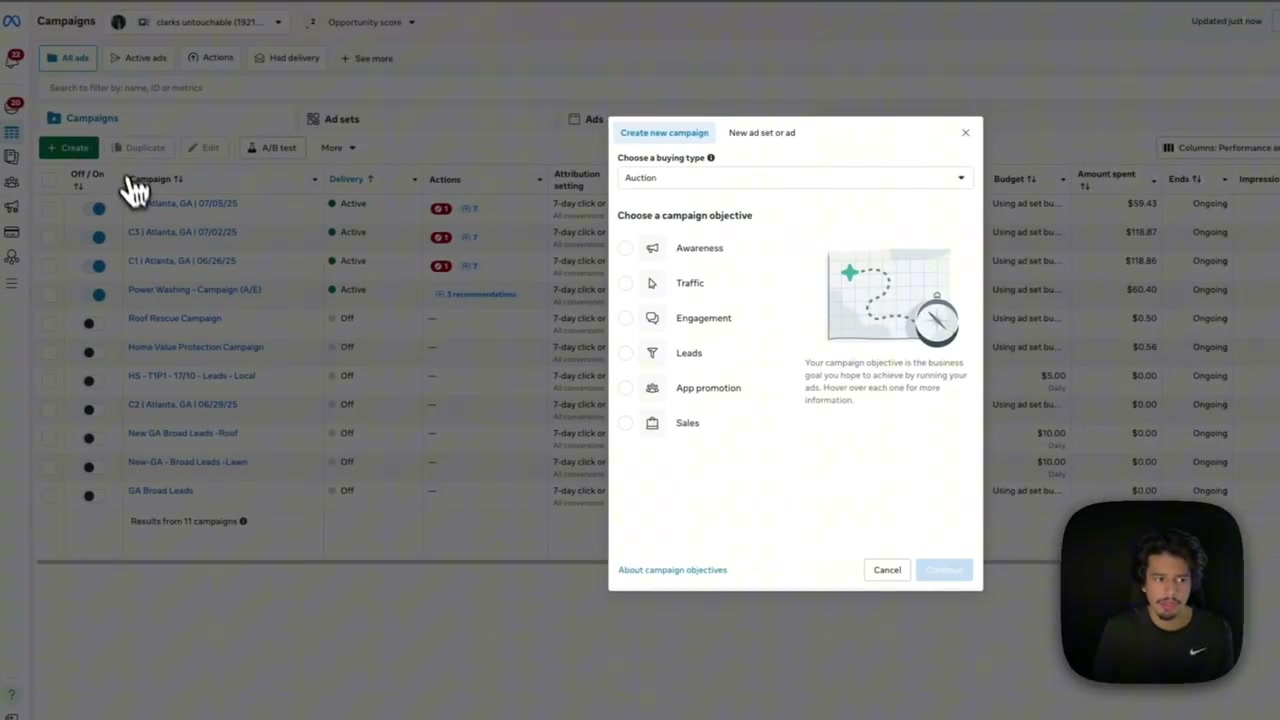Turn on Home Value Protection Campaign toggle
1280x720 pixels.
[x=93, y=352]
